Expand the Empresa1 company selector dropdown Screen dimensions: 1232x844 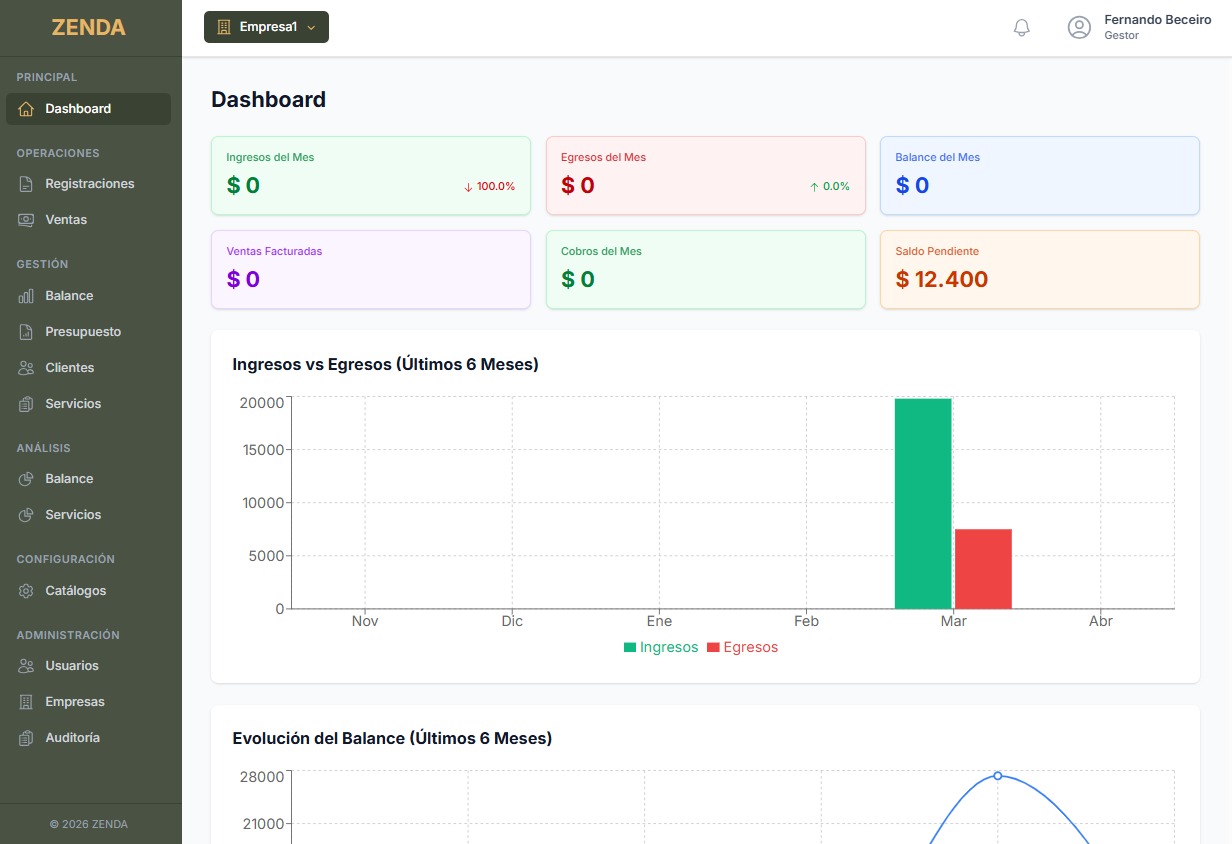(x=266, y=27)
